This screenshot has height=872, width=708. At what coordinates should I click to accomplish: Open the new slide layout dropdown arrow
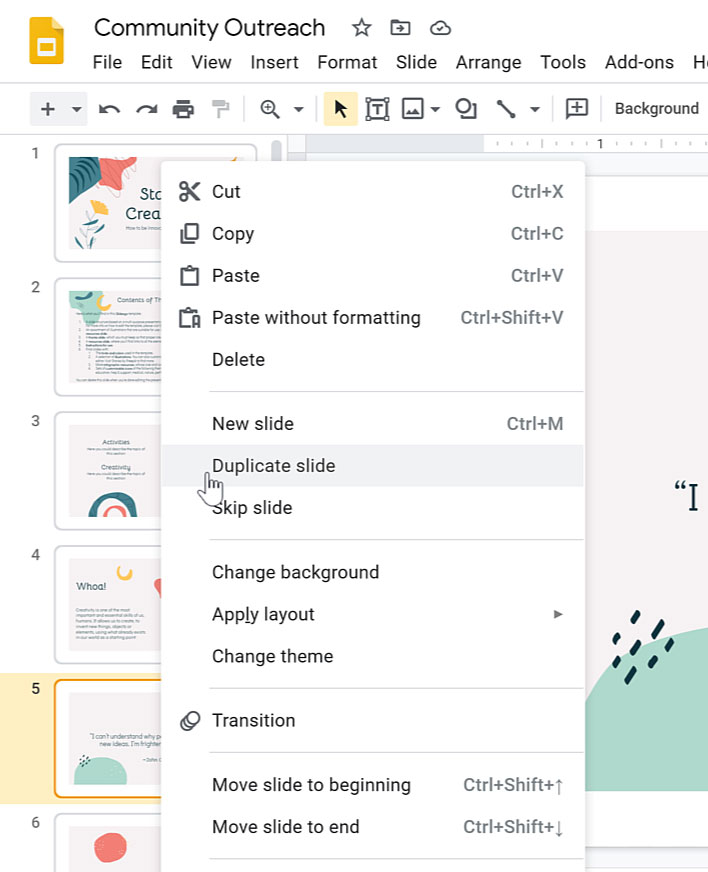tap(77, 109)
